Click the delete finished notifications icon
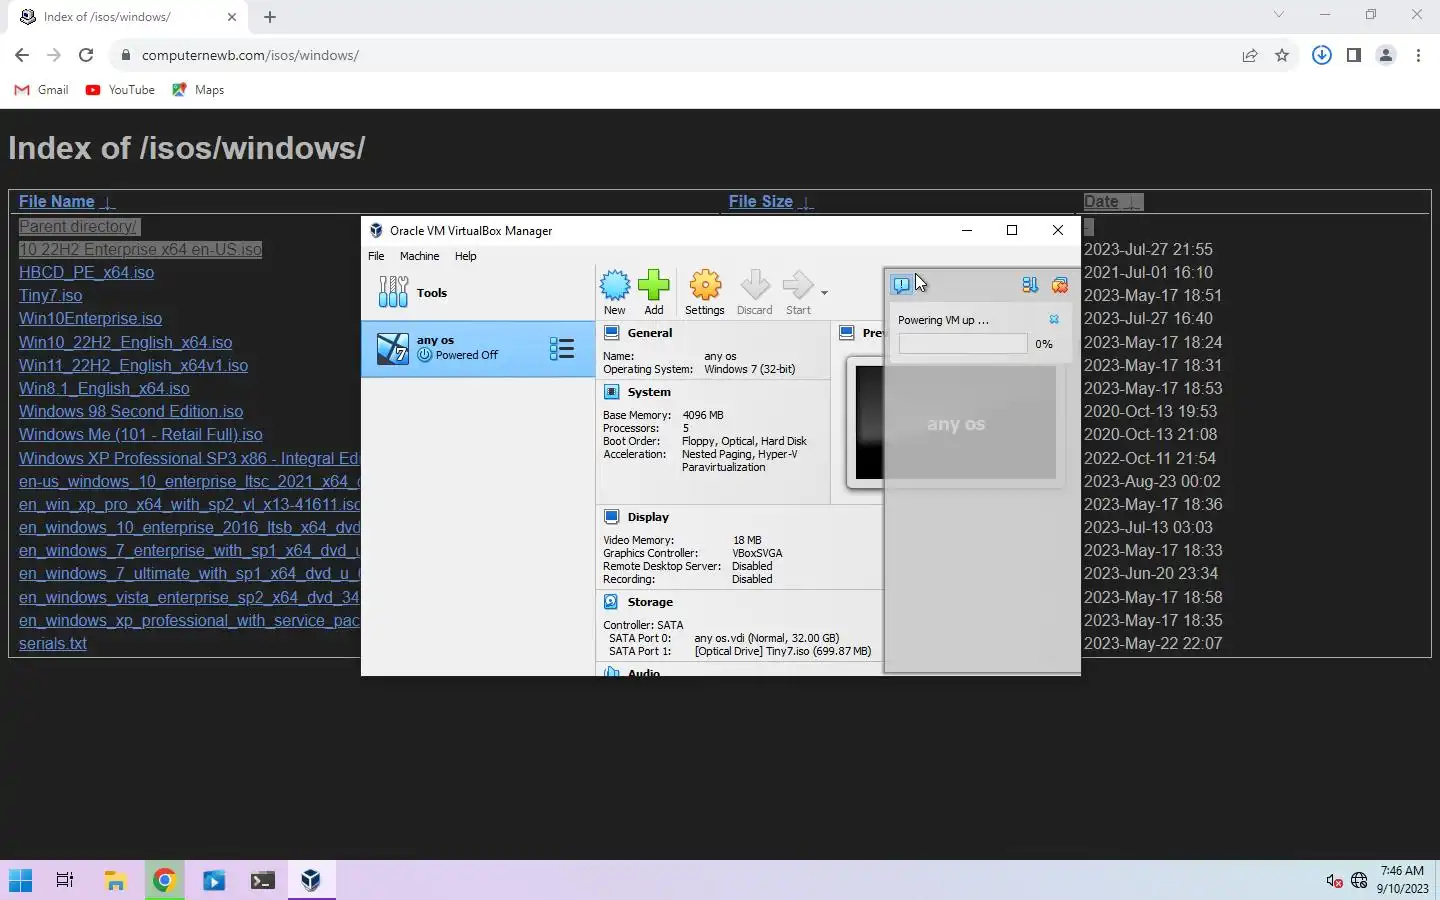Viewport: 1440px width, 900px height. [x=1060, y=285]
